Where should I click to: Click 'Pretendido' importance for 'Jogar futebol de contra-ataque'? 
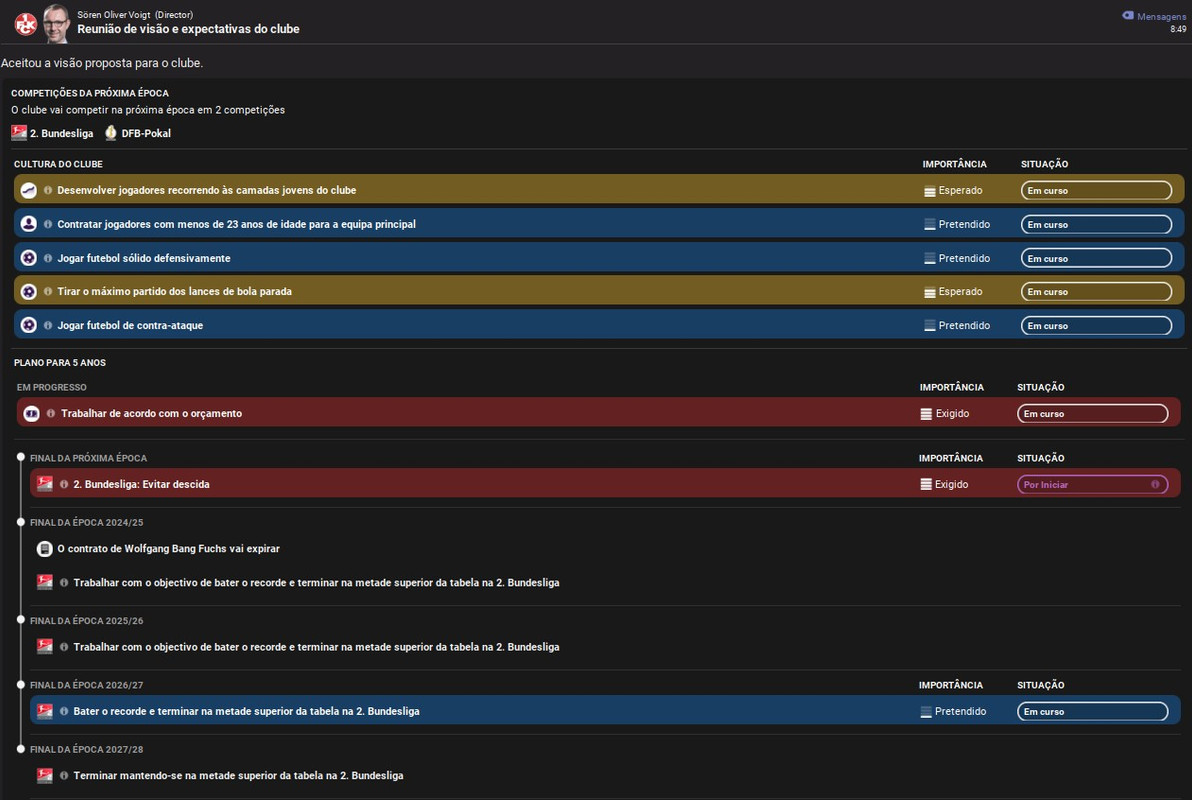click(957, 325)
